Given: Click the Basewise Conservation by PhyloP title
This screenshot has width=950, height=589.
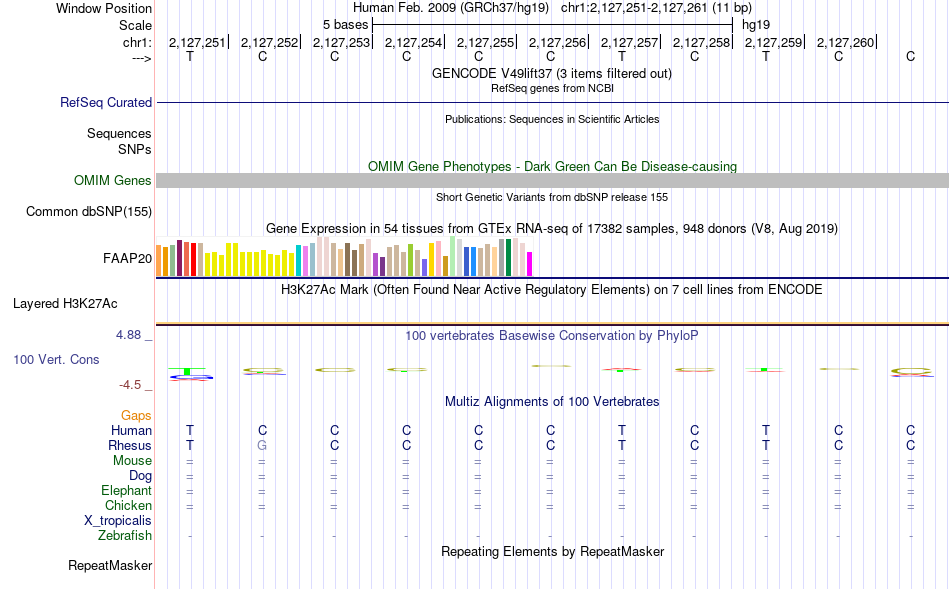Looking at the screenshot, I should pos(551,336).
